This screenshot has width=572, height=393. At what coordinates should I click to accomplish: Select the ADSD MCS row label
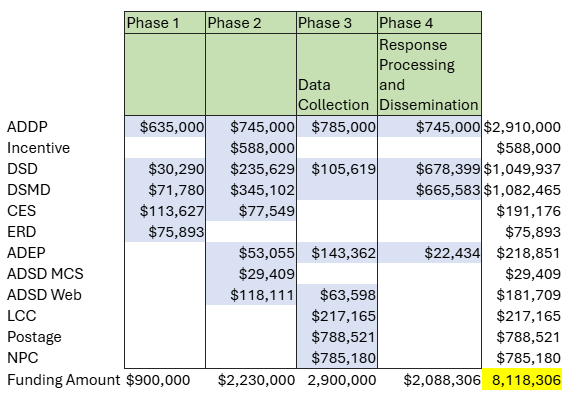pyautogui.click(x=45, y=274)
